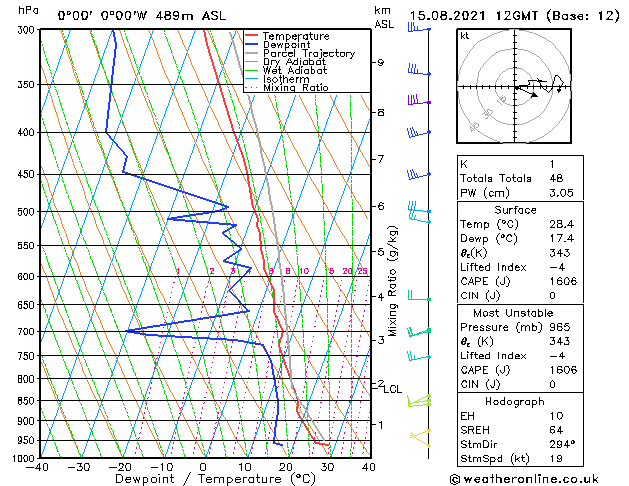Click the wind barb at 650 hPa
Image resolution: width=629 pixels, height=486 pixels.
click(419, 296)
